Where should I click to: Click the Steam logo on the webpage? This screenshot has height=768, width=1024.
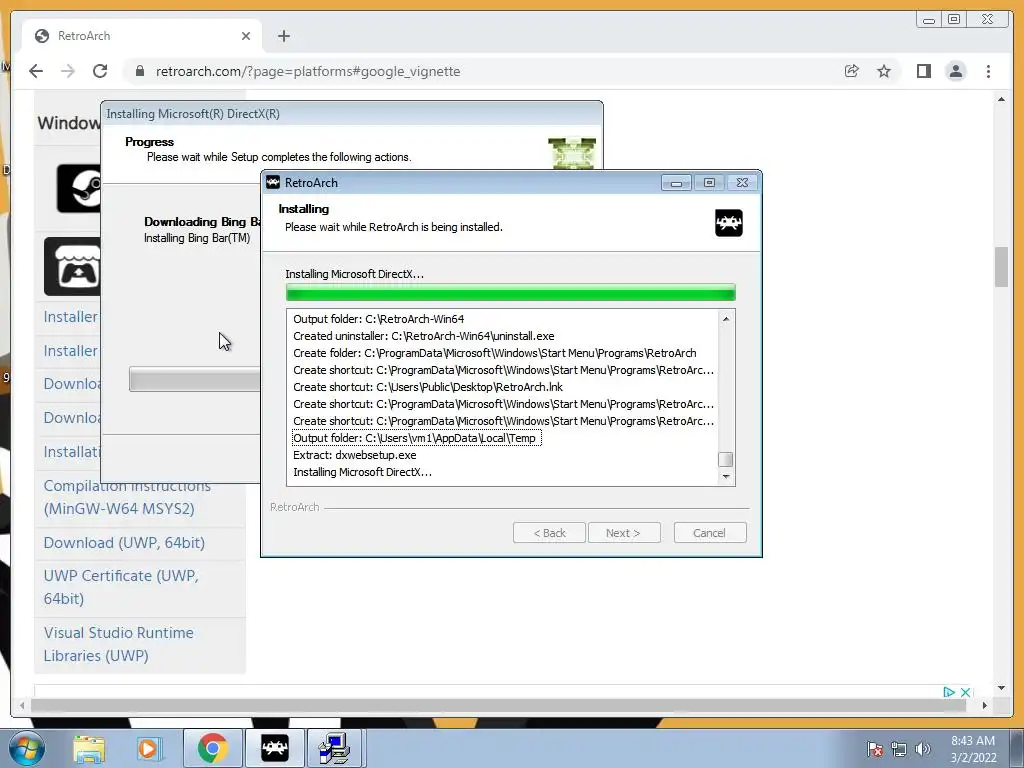click(79, 189)
